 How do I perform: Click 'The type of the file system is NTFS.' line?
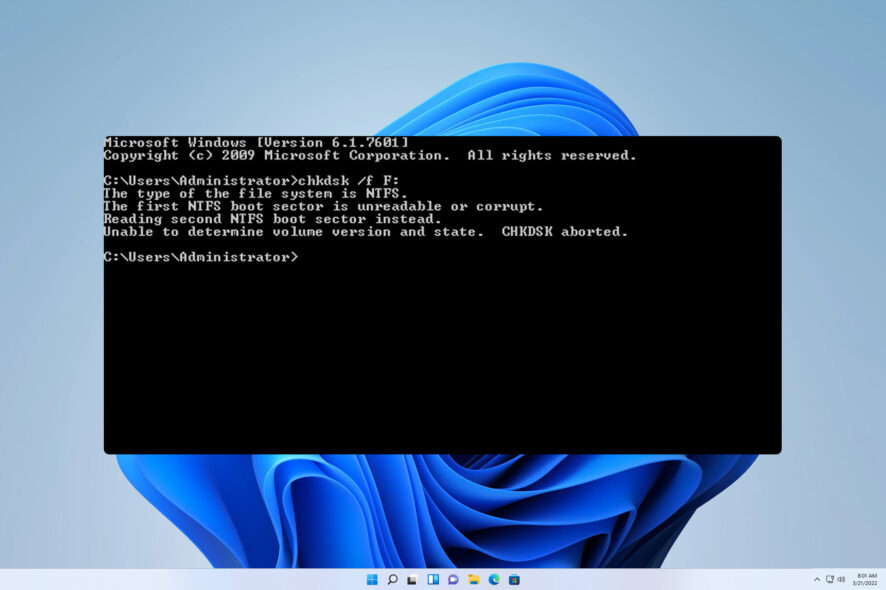pos(255,193)
